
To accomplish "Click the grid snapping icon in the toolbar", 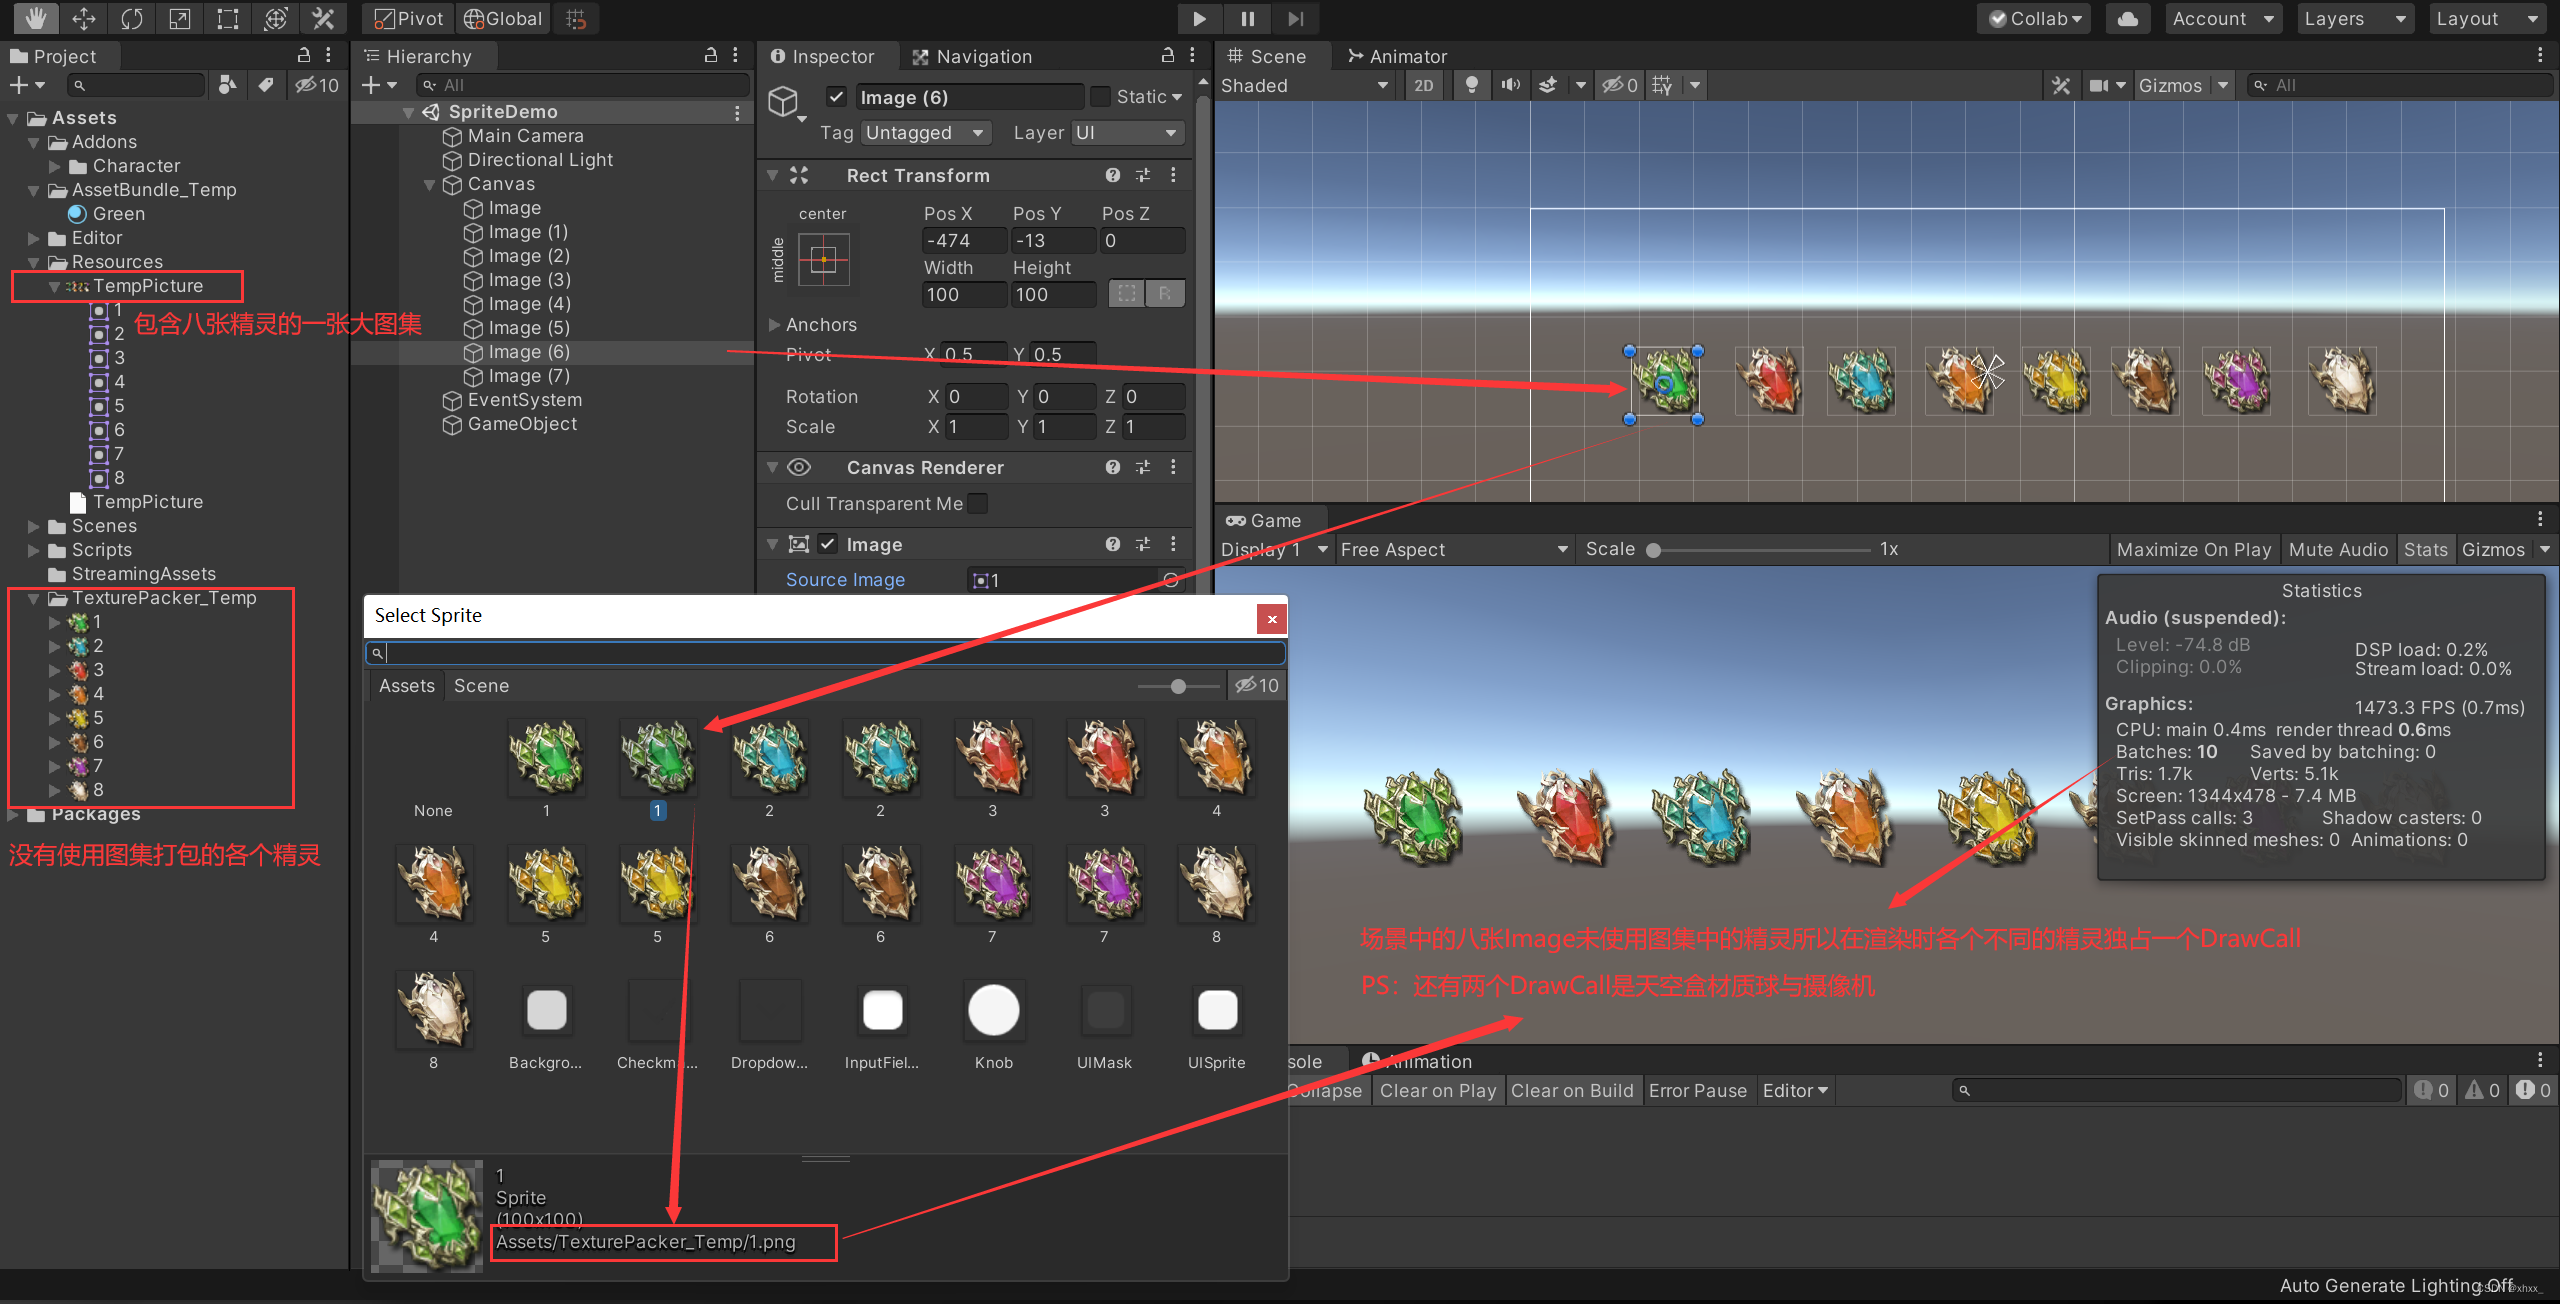I will (576, 18).
